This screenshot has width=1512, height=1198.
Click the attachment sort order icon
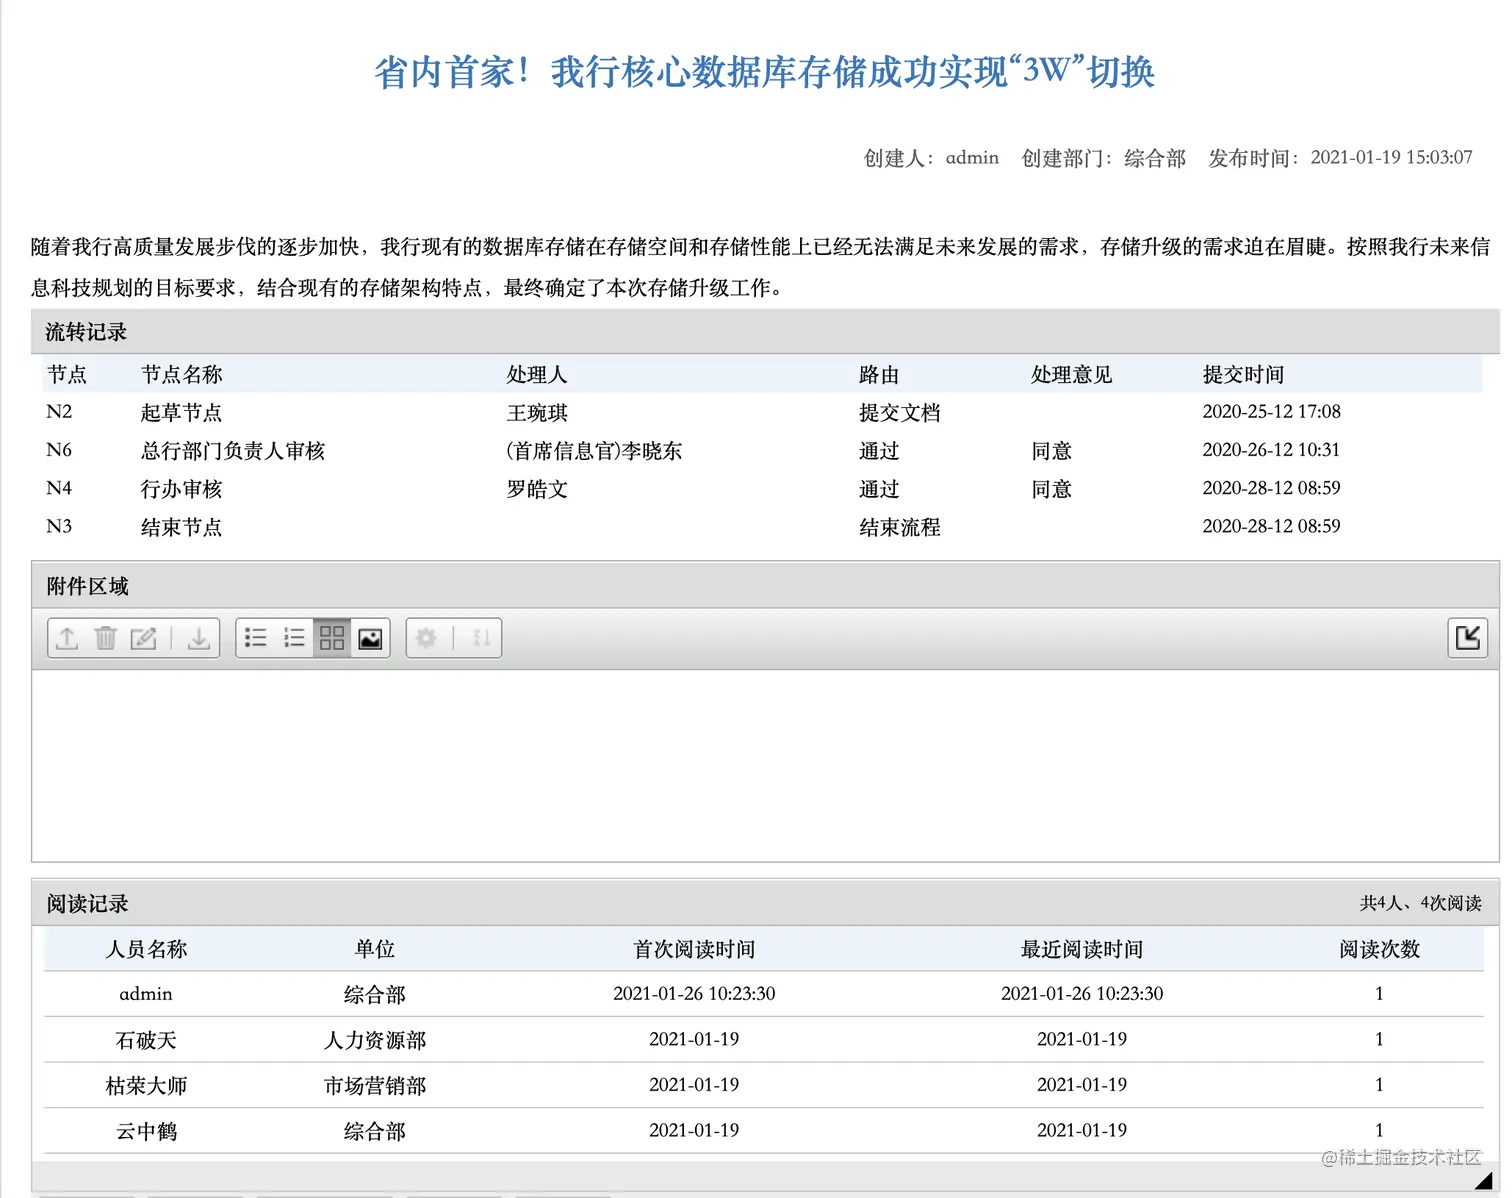point(481,638)
